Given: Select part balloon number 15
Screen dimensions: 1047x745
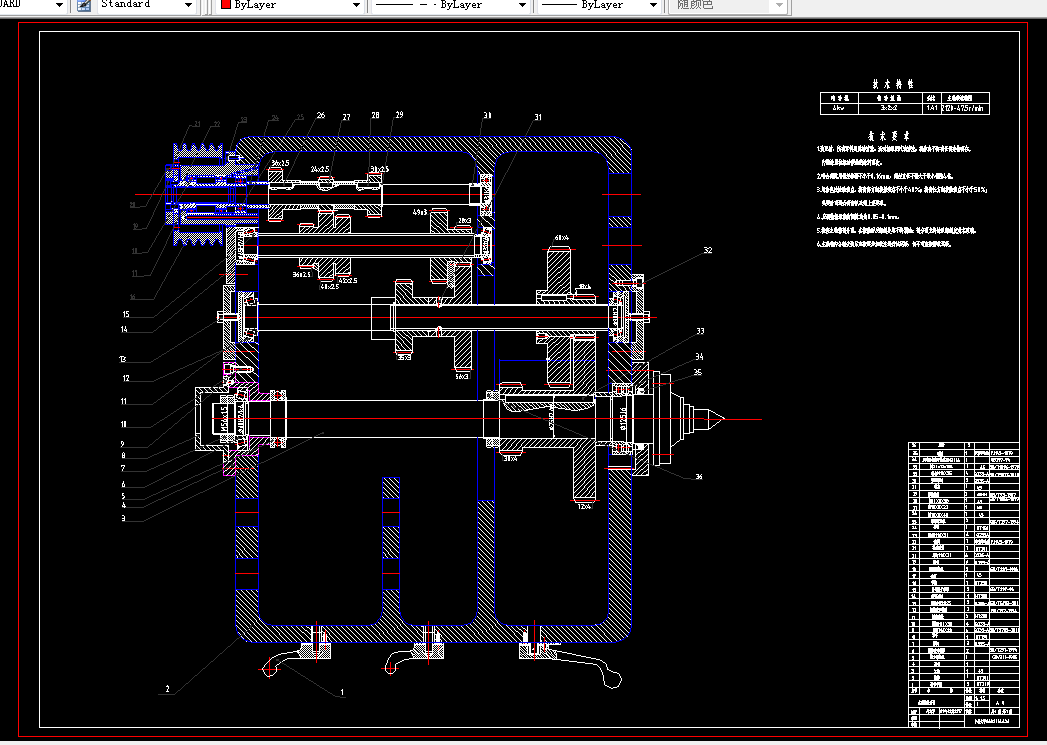Looking at the screenshot, I should pos(126,314).
